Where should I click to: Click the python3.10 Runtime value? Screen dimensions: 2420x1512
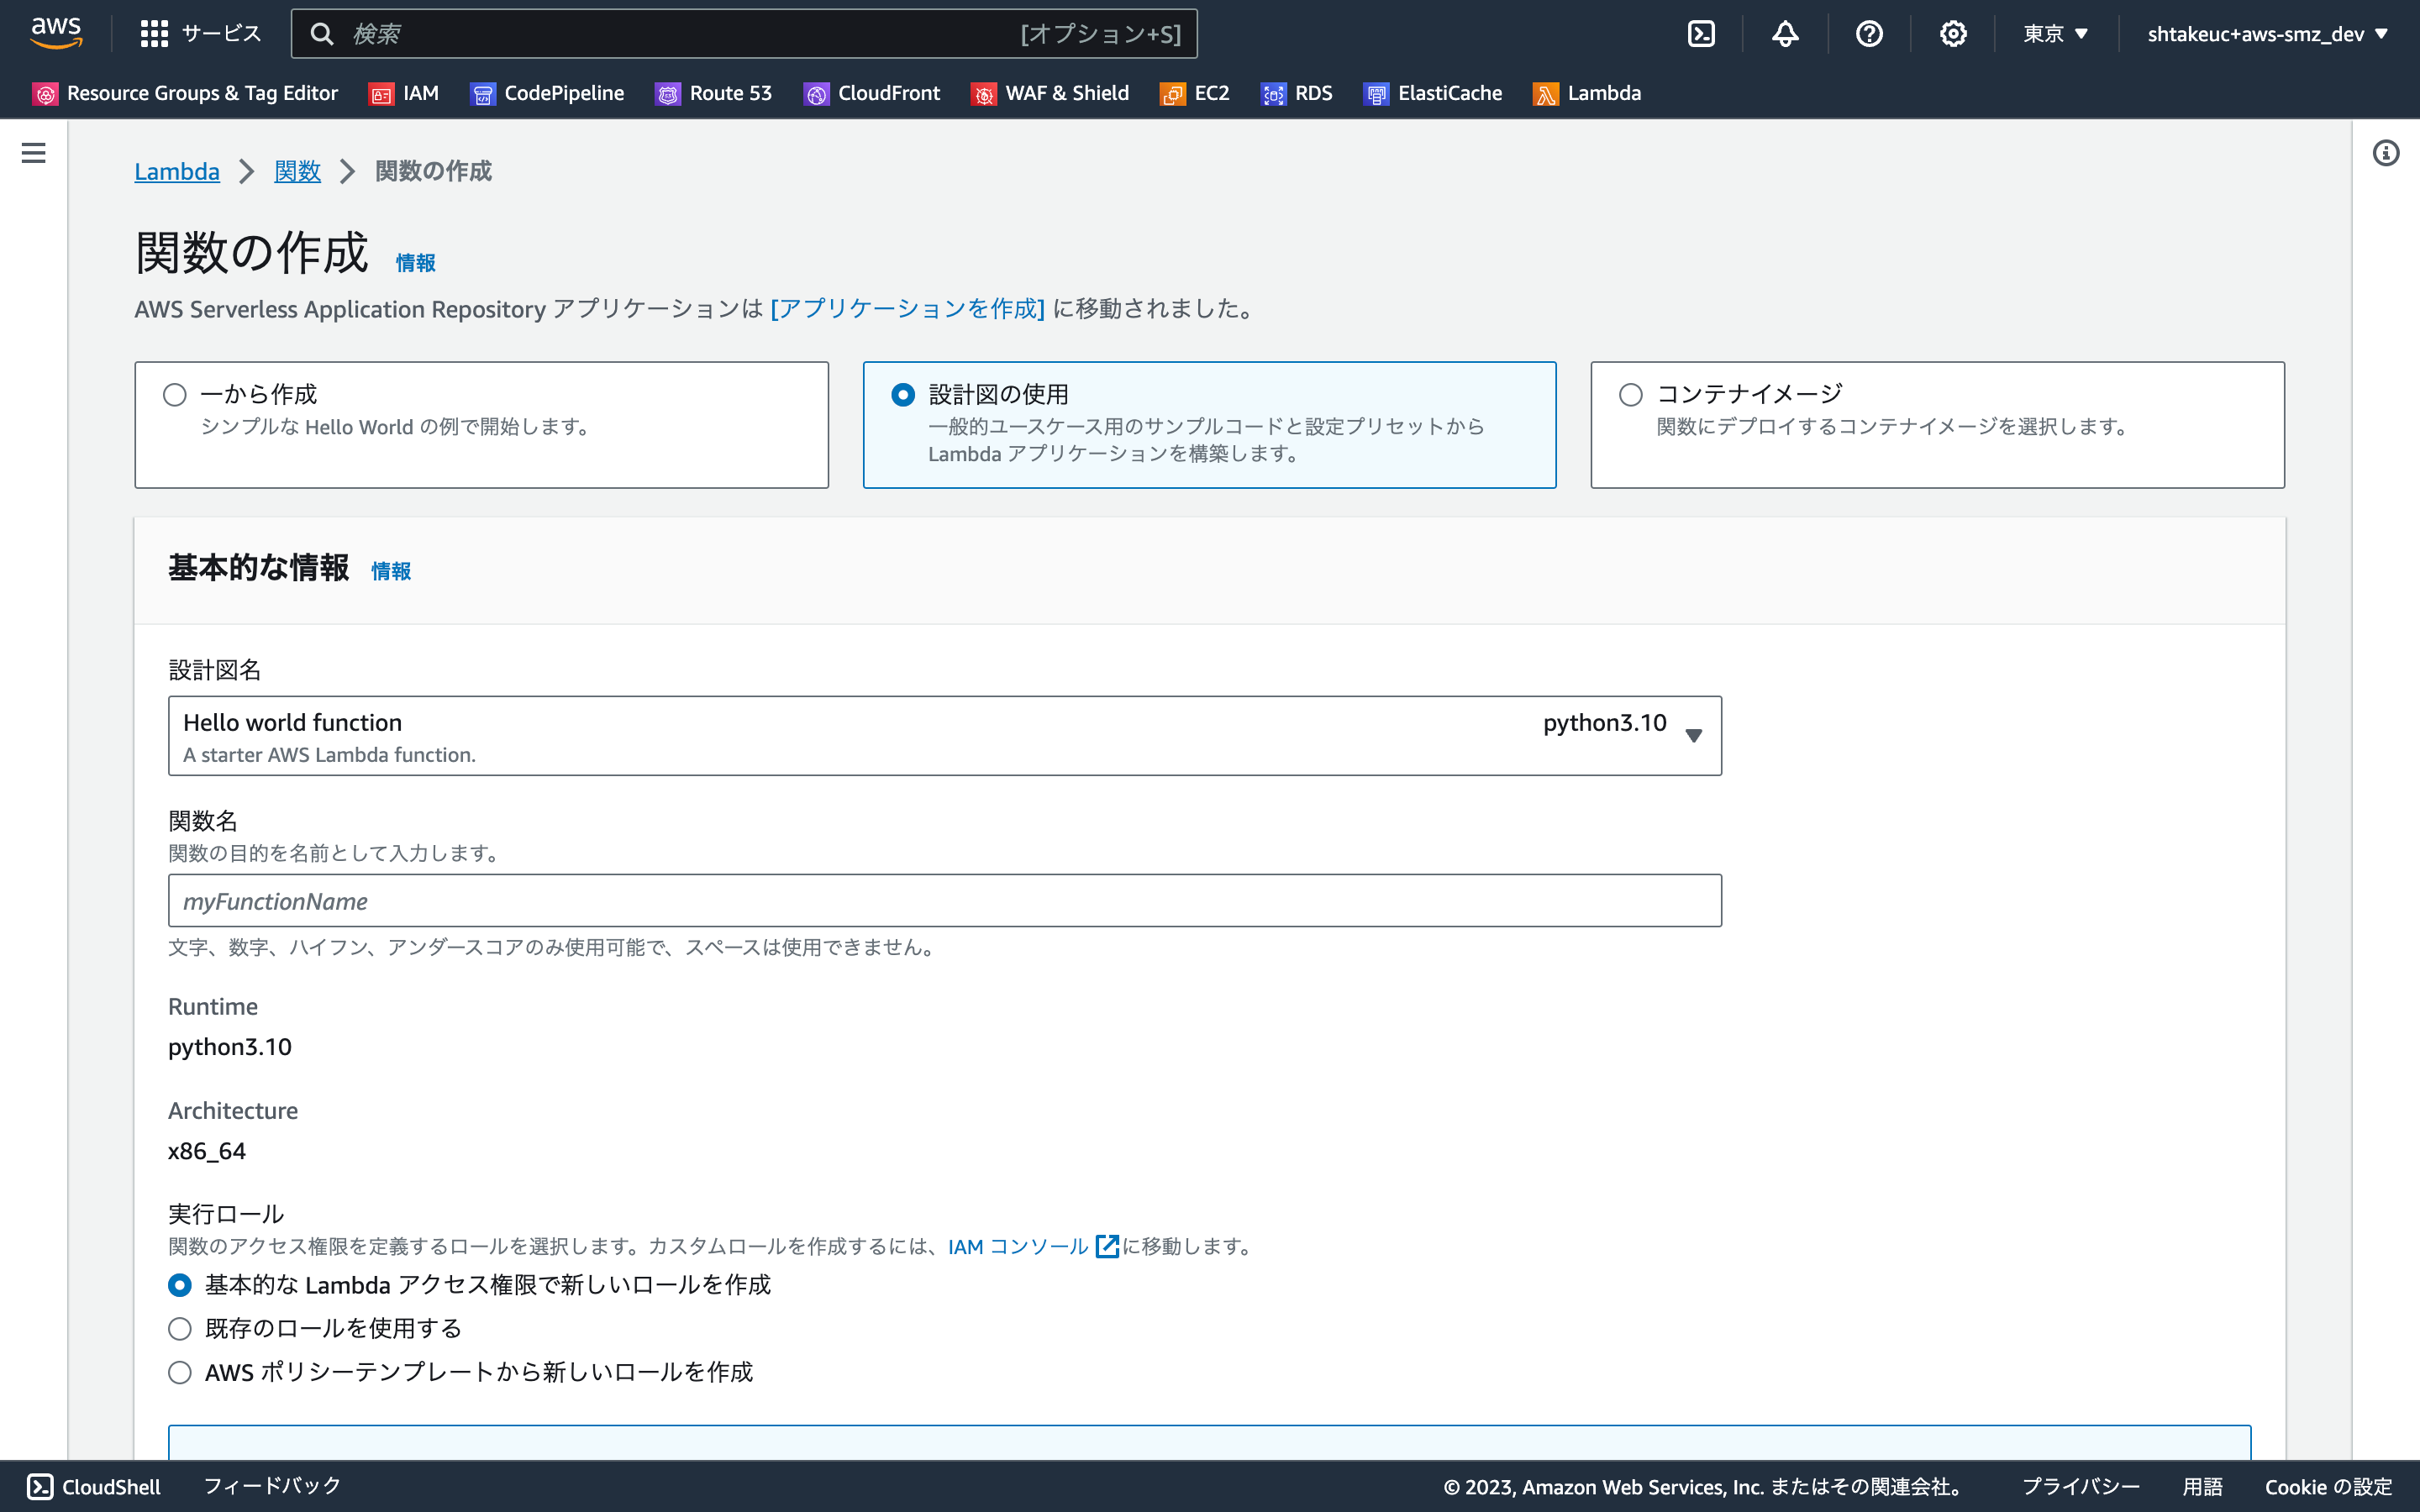click(230, 1047)
